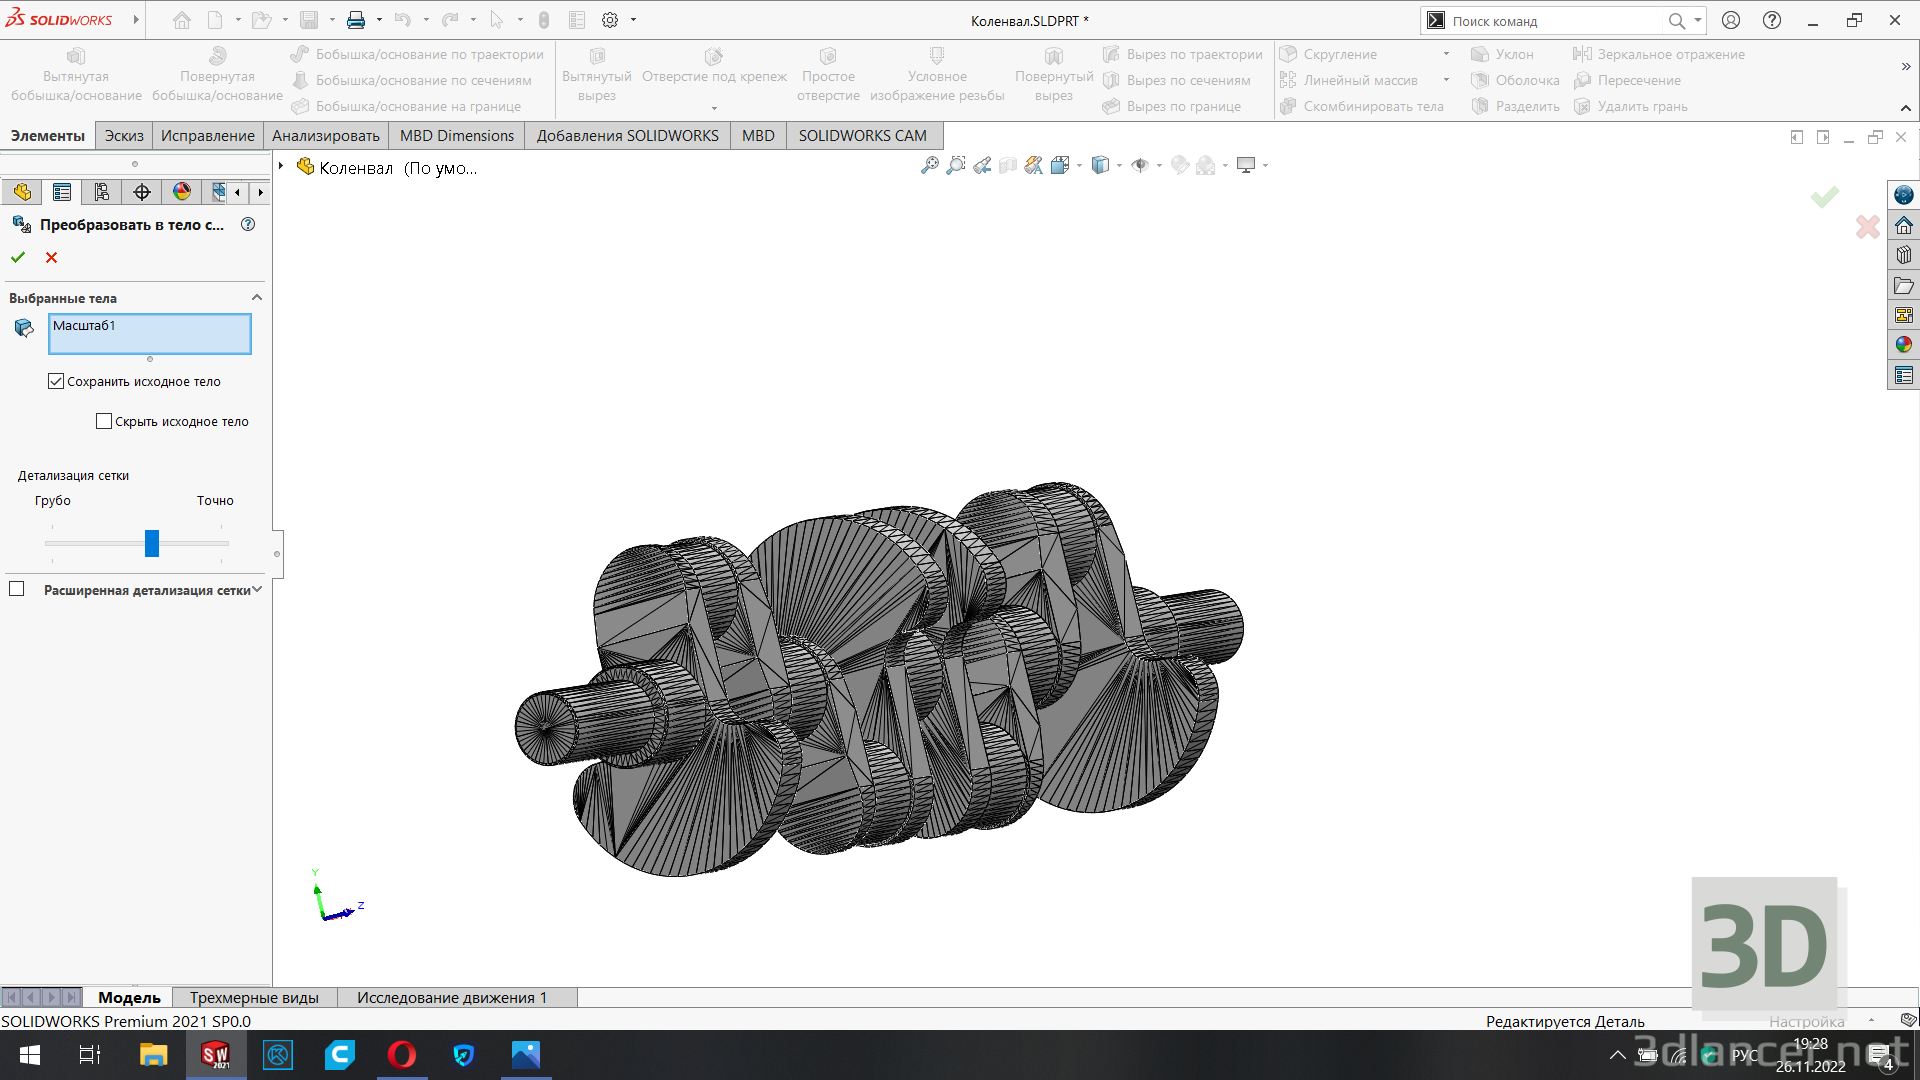Click the View Settings monitor icon

(1246, 165)
